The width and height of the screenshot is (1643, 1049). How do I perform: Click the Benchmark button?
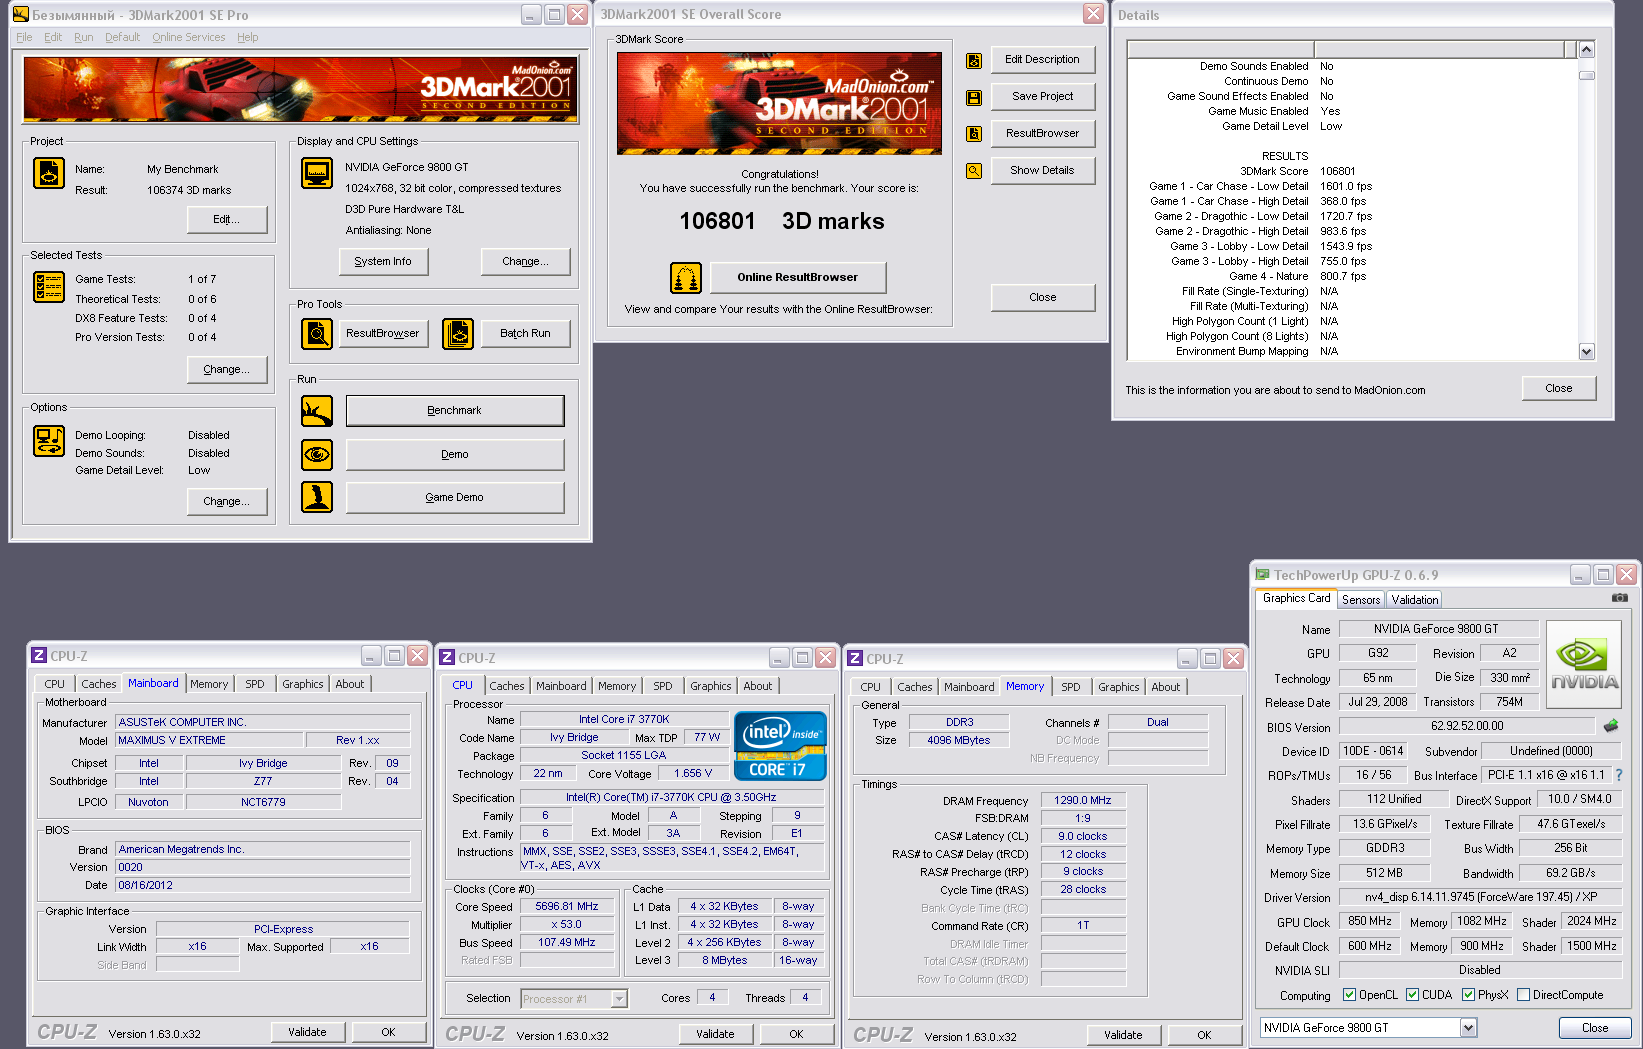click(455, 410)
